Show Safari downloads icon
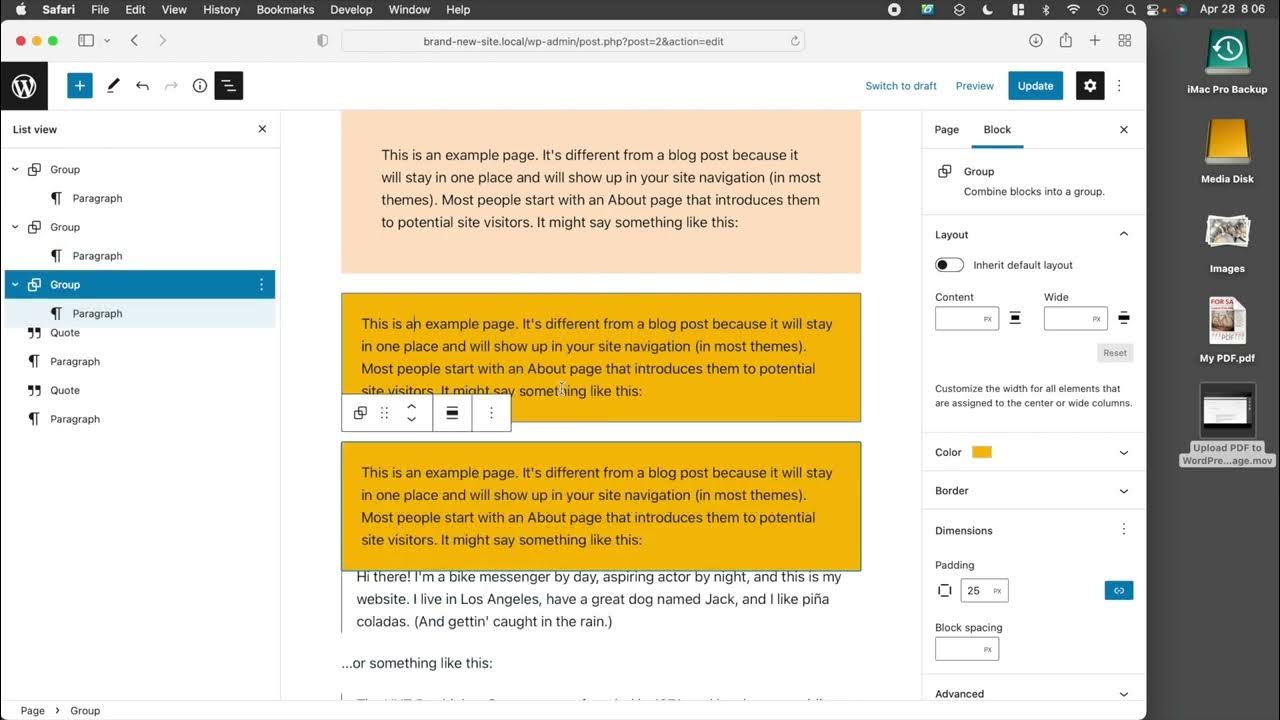Viewport: 1280px width, 720px height. pos(1036,41)
